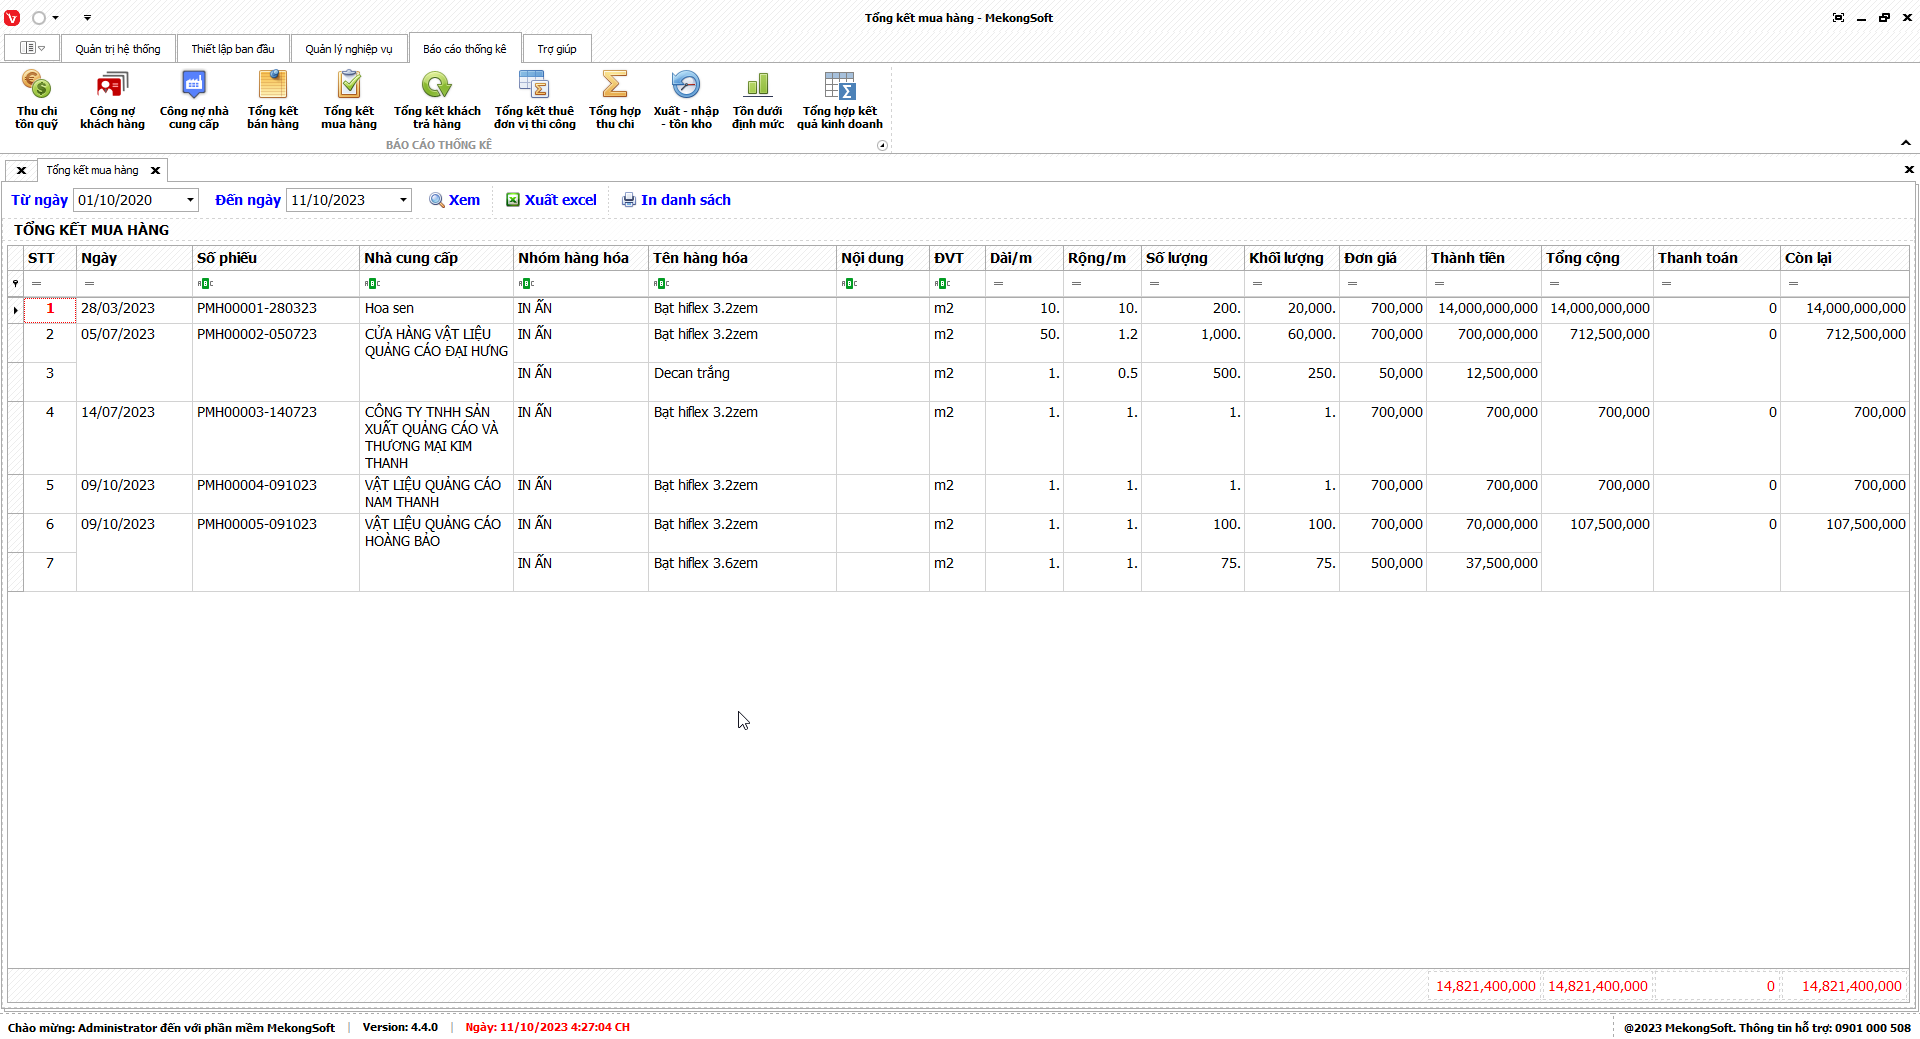
Task: Click the Xem button
Action: click(455, 200)
